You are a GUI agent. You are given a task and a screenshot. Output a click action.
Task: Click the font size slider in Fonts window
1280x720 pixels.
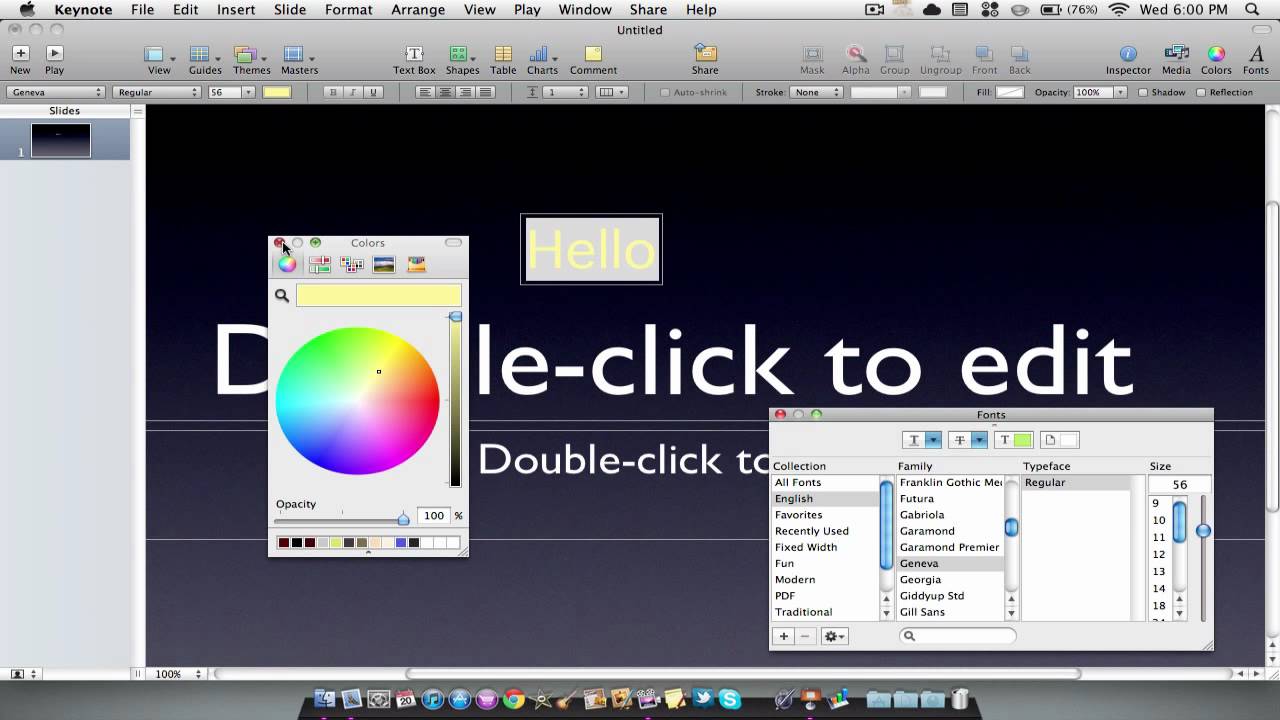point(1203,531)
